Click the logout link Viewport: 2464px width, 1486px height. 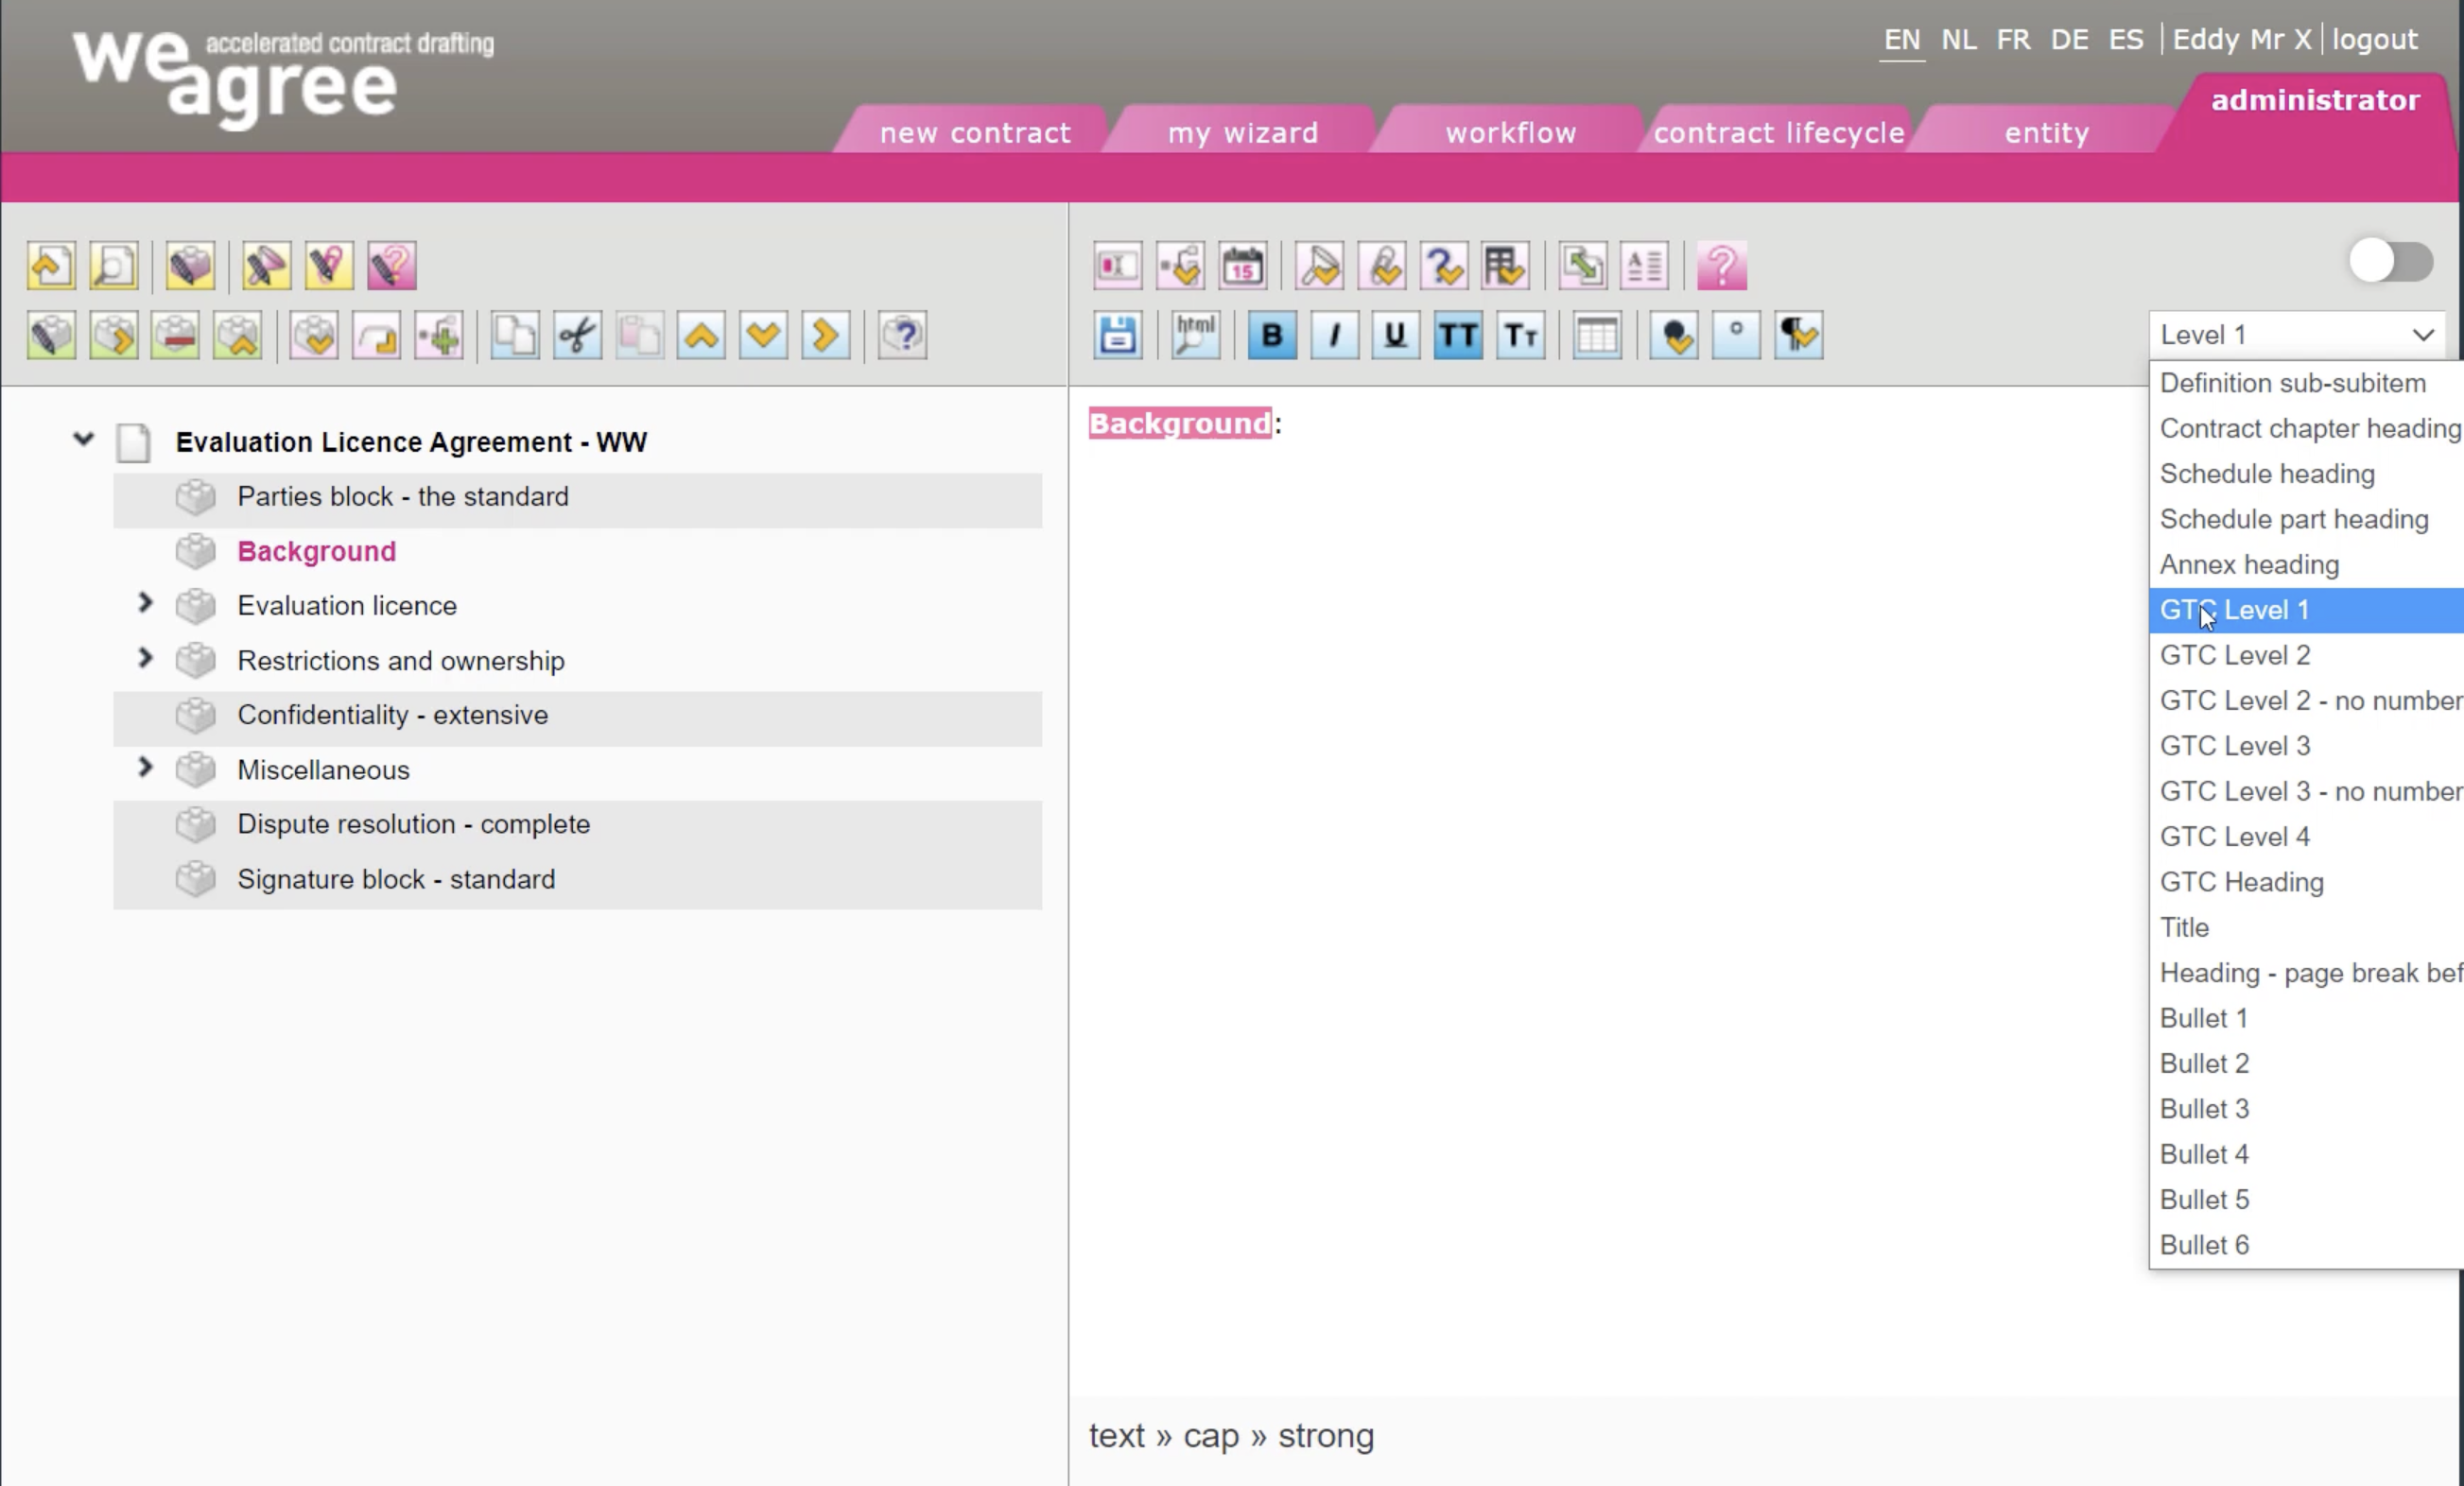tap(2375, 39)
